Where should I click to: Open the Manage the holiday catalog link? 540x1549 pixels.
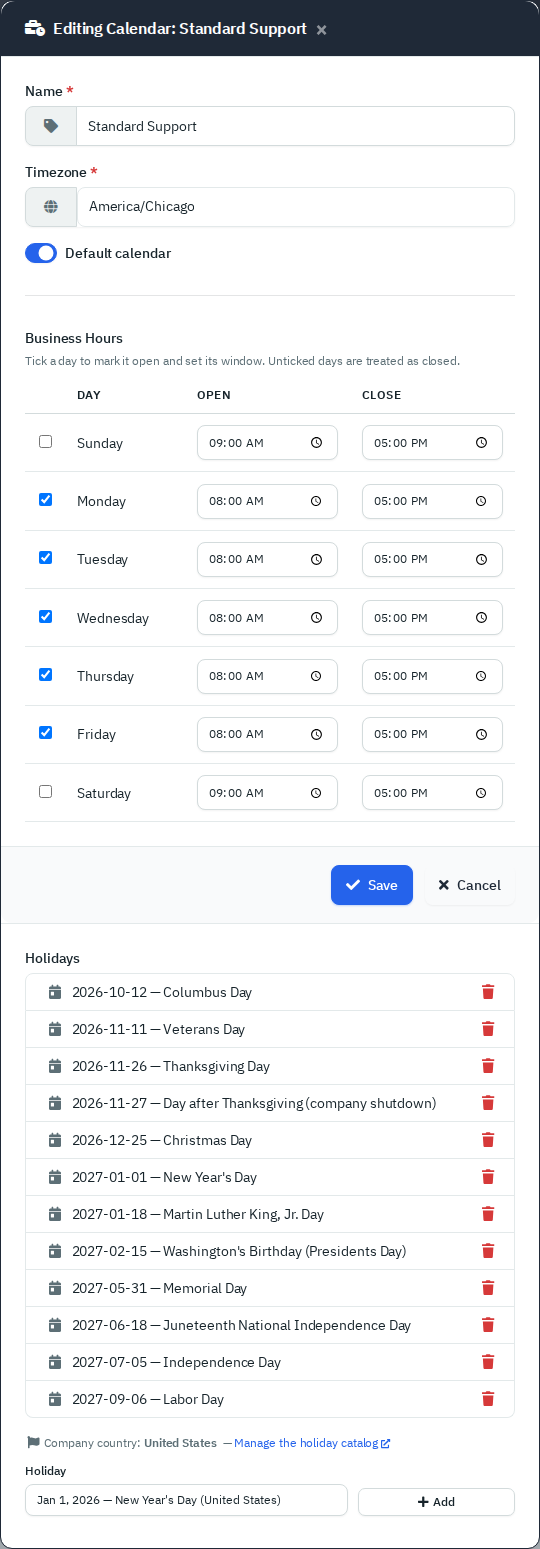point(312,1443)
